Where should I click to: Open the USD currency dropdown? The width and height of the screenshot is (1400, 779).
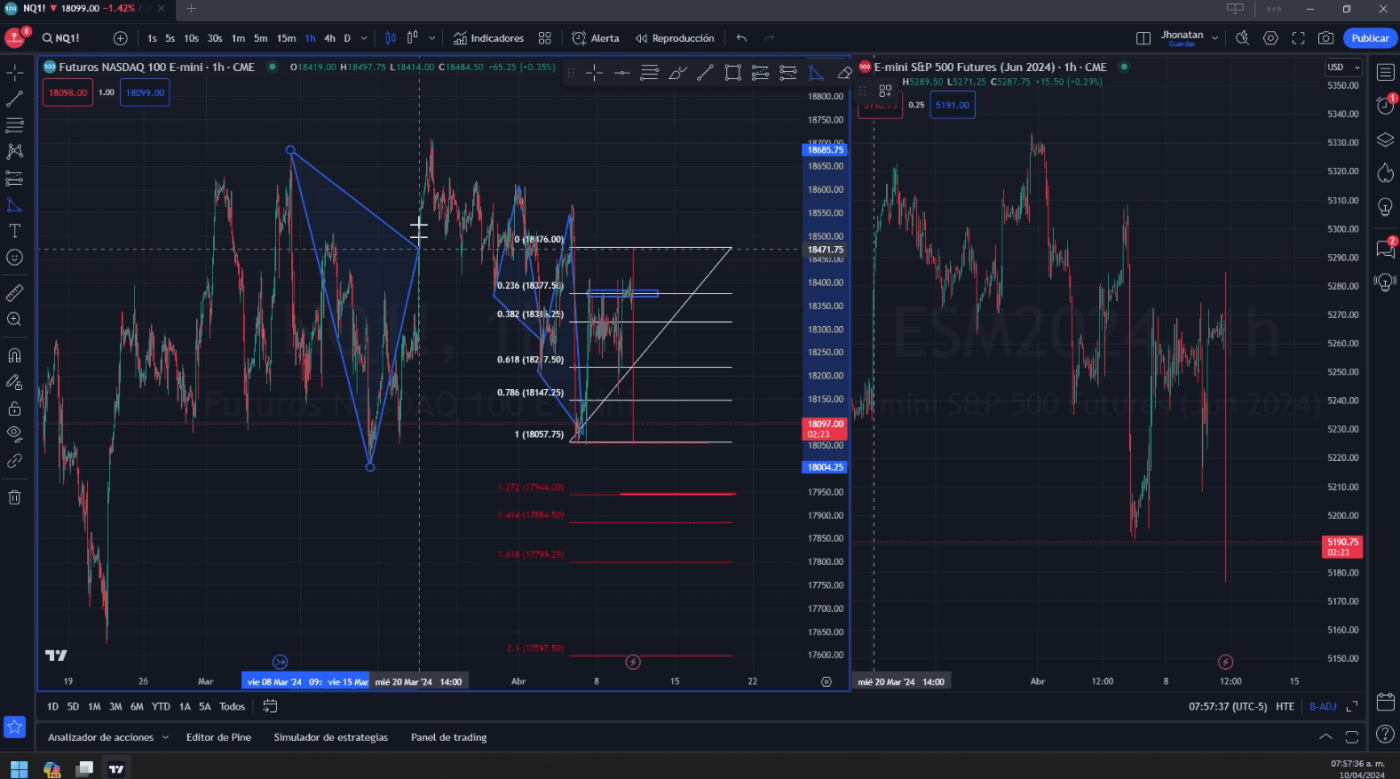(x=1343, y=67)
